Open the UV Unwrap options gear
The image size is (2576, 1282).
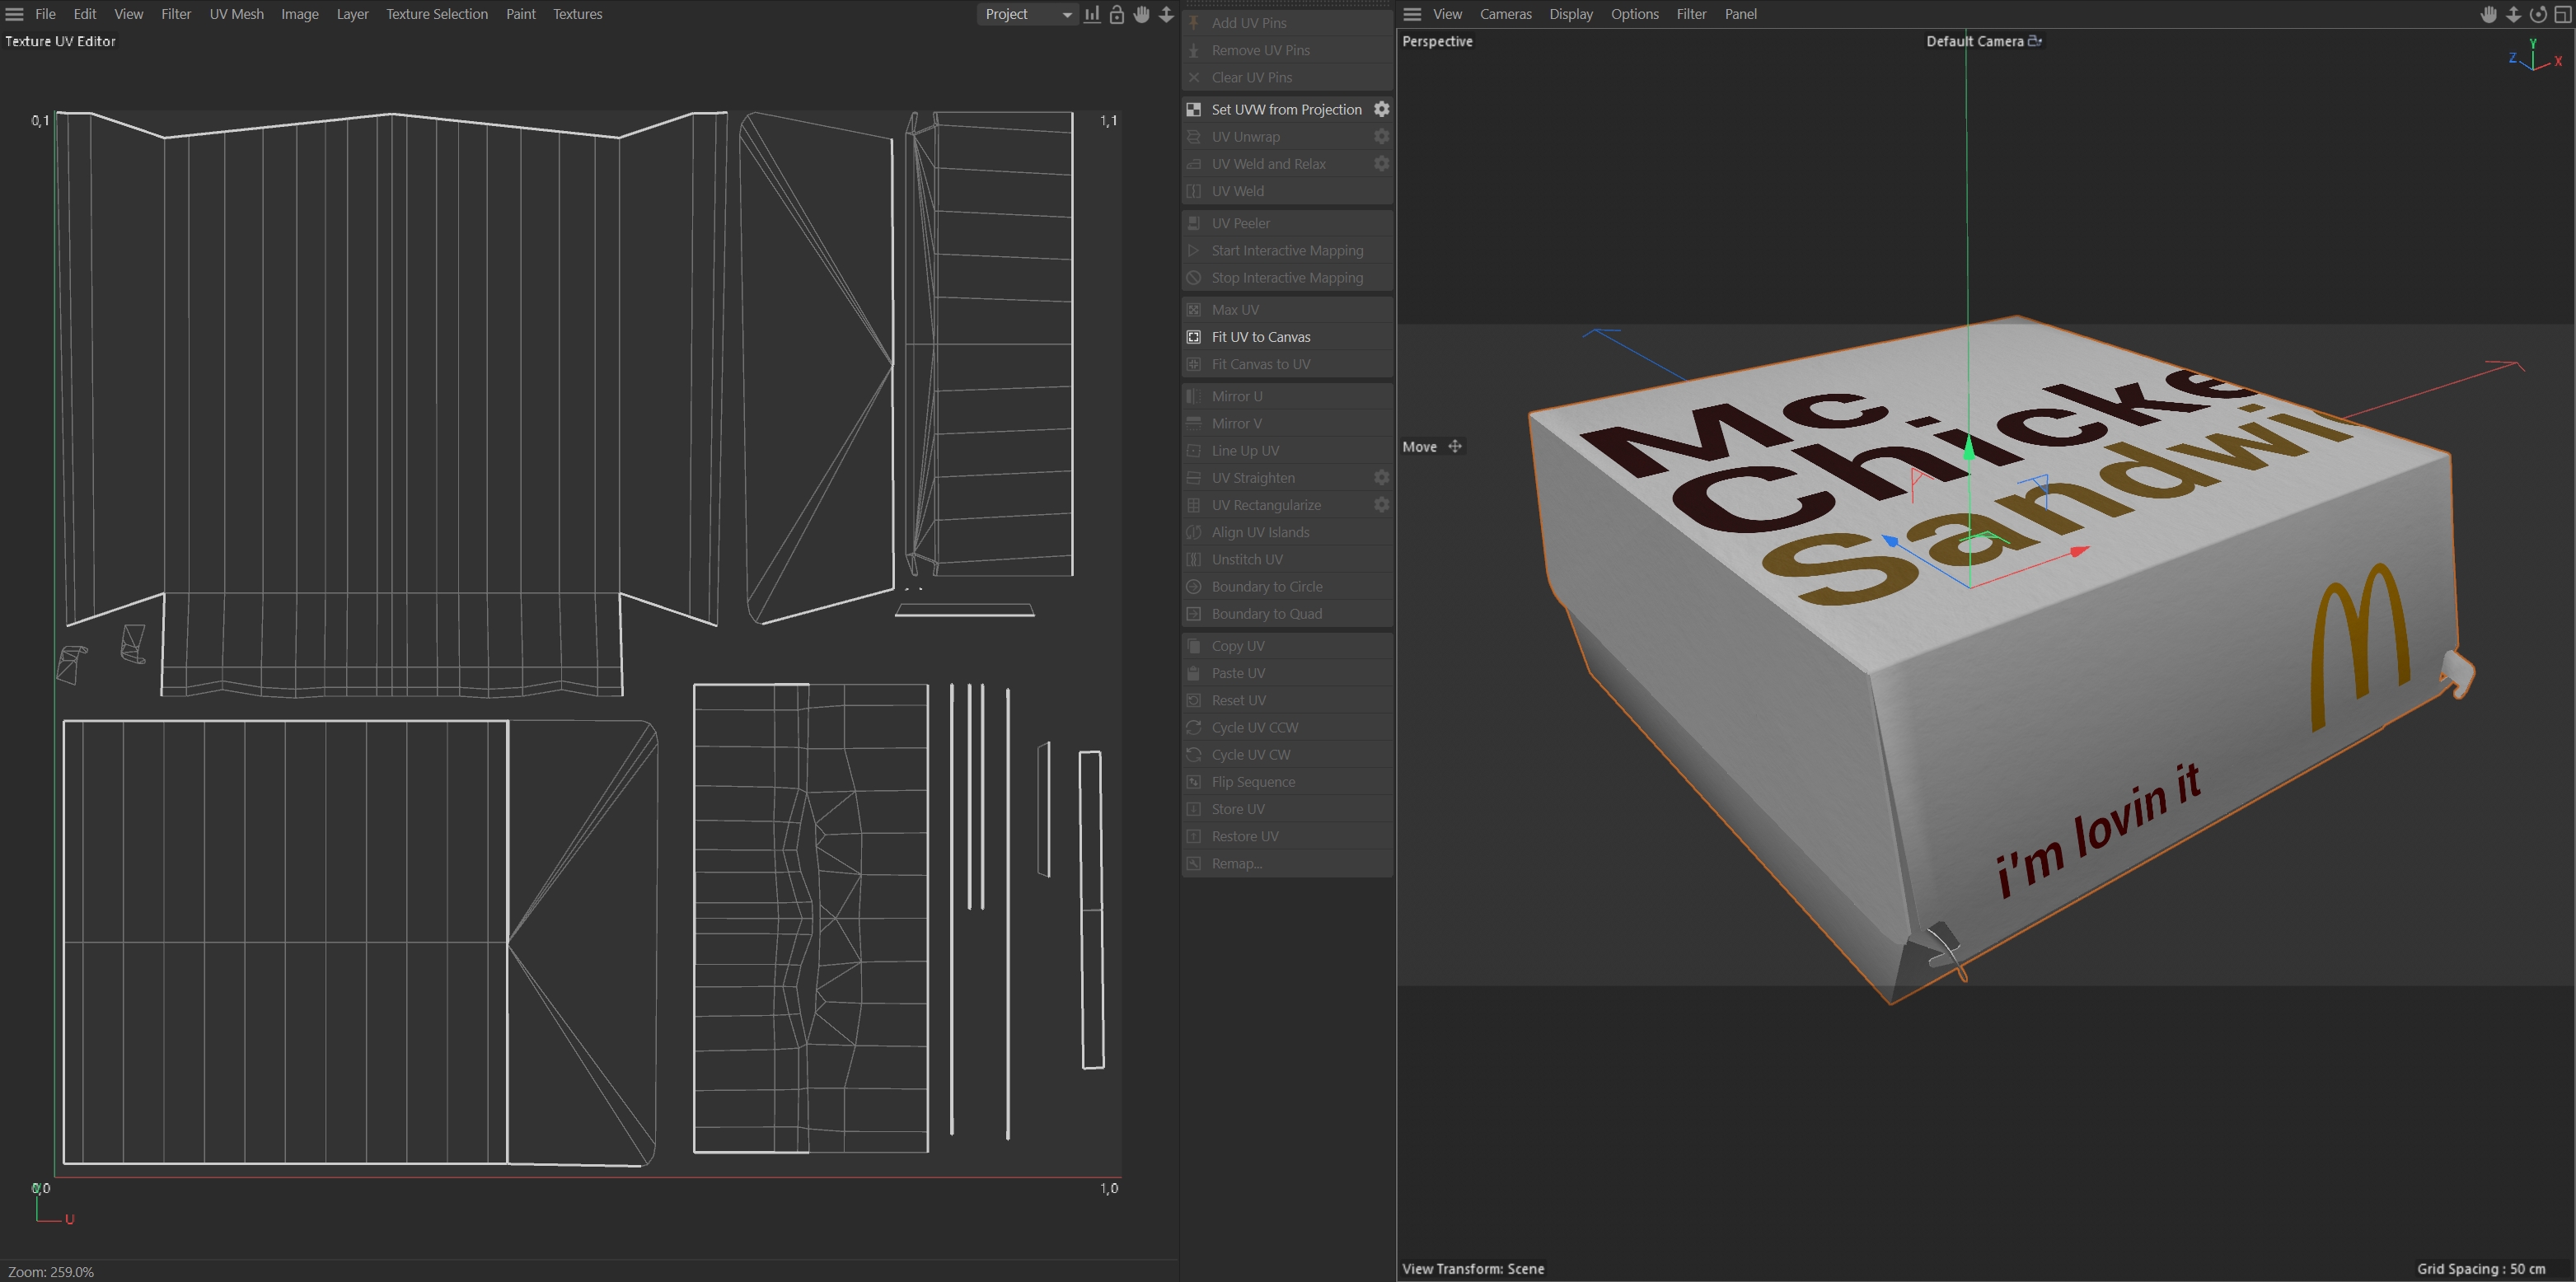[x=1381, y=136]
